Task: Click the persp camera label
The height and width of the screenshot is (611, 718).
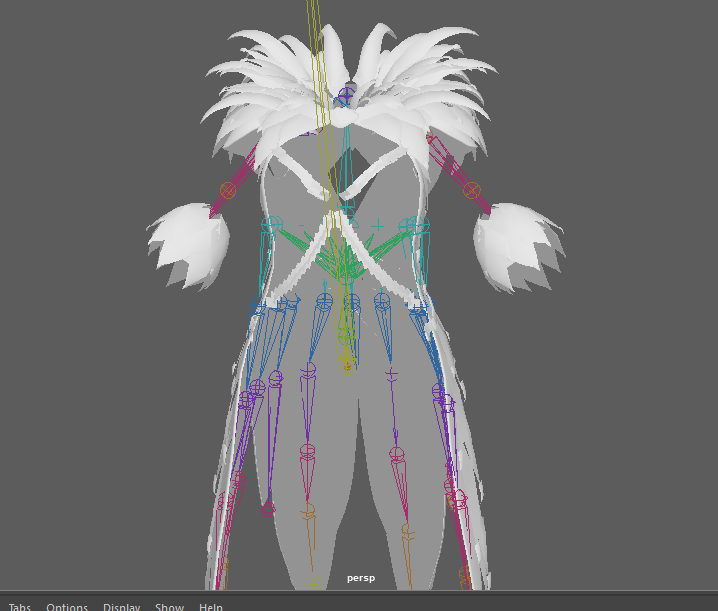Action: [x=360, y=578]
